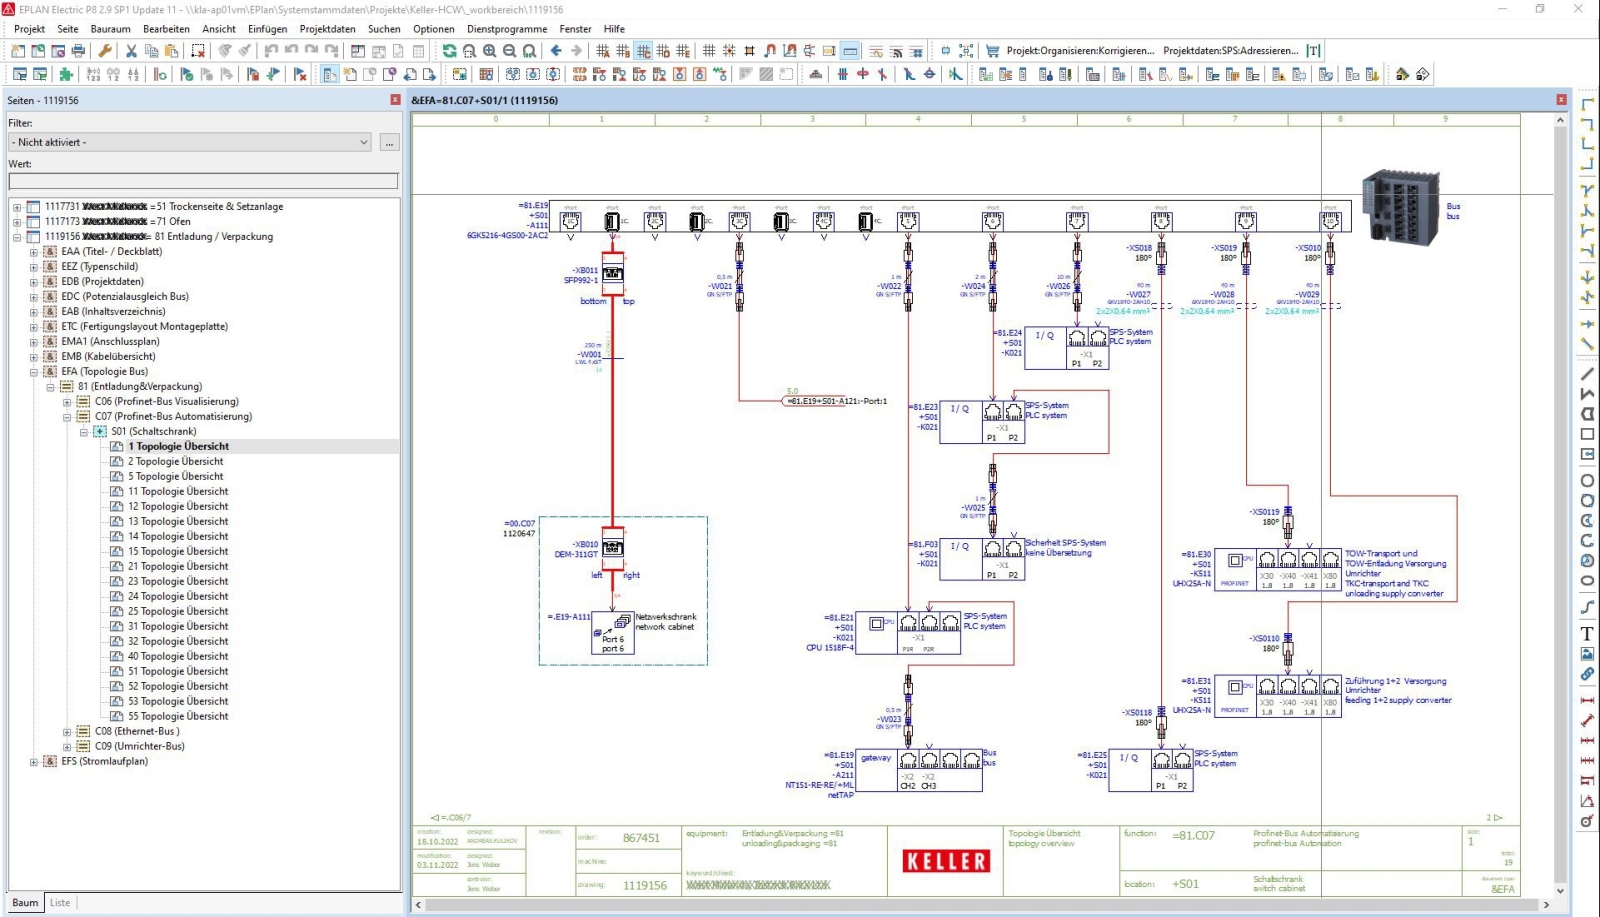Click the ... button beside the filter dropdown

pyautogui.click(x=389, y=141)
